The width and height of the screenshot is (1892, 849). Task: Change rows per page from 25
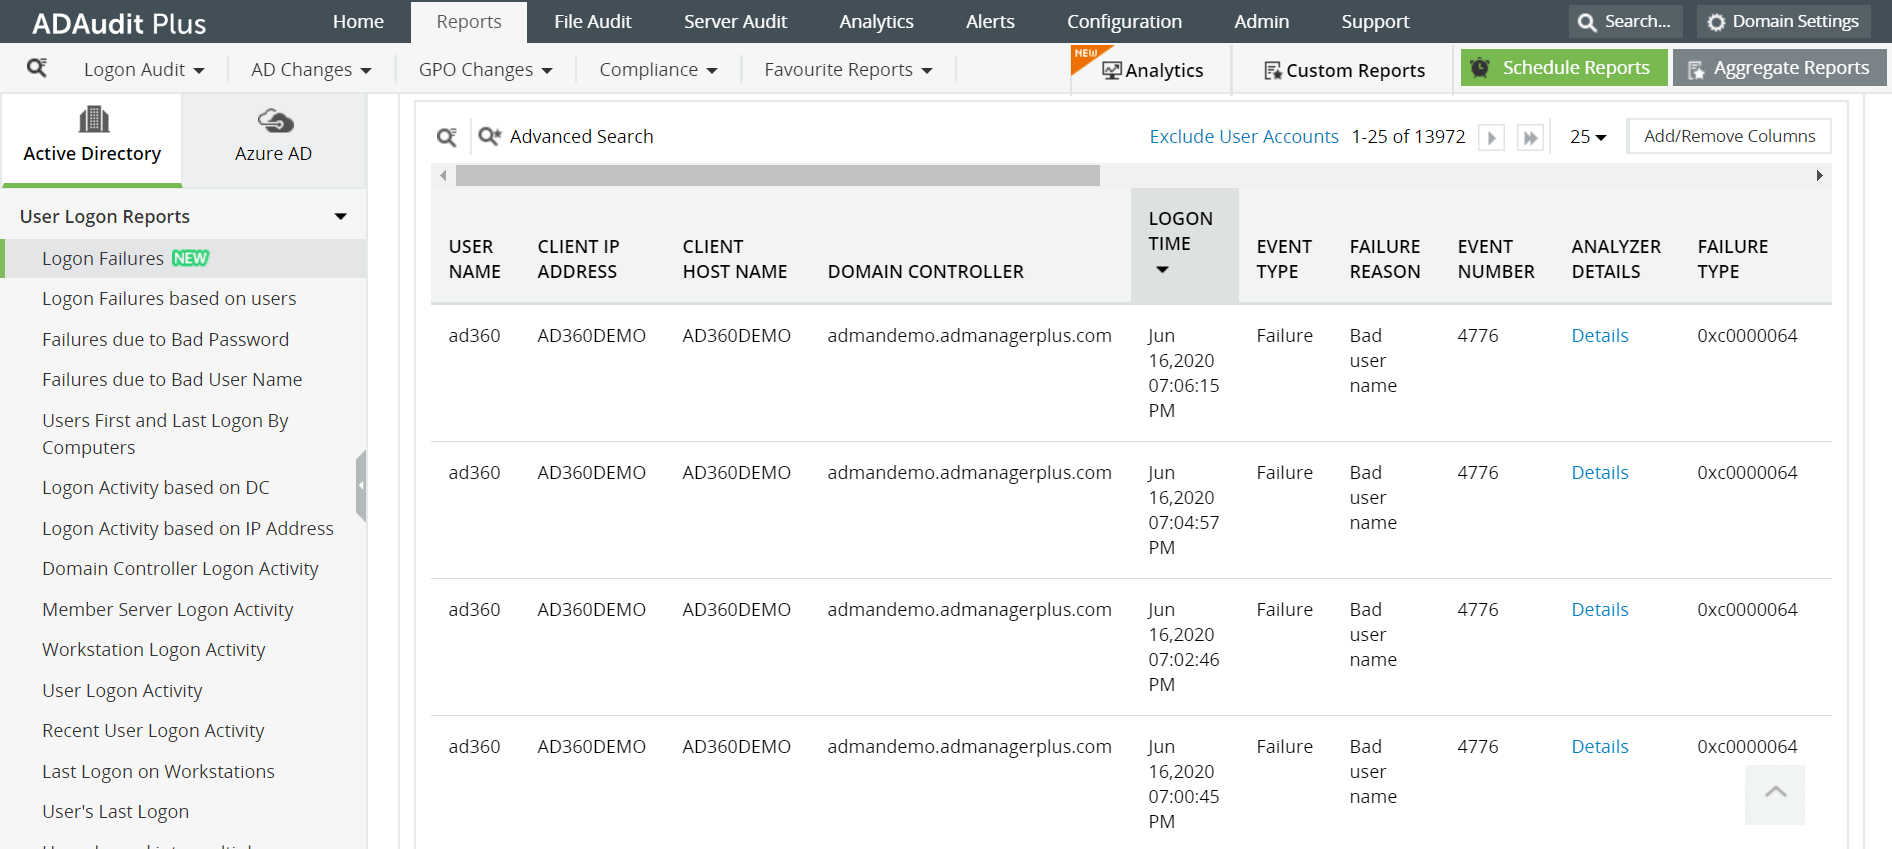coord(1588,137)
